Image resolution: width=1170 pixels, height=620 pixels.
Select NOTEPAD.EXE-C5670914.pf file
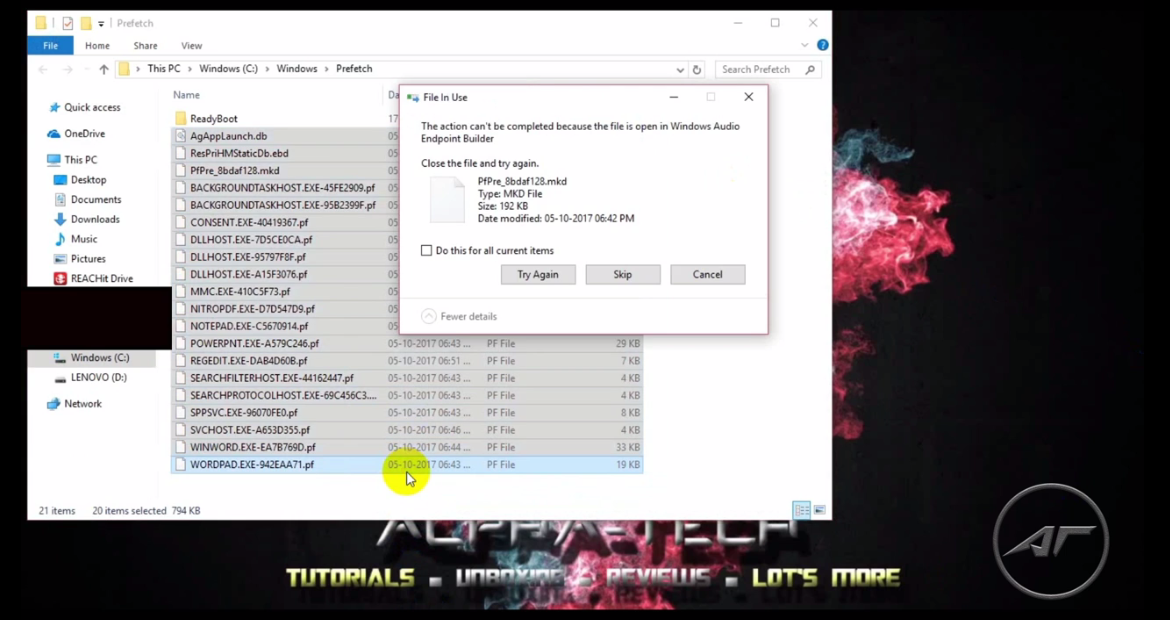pos(248,326)
